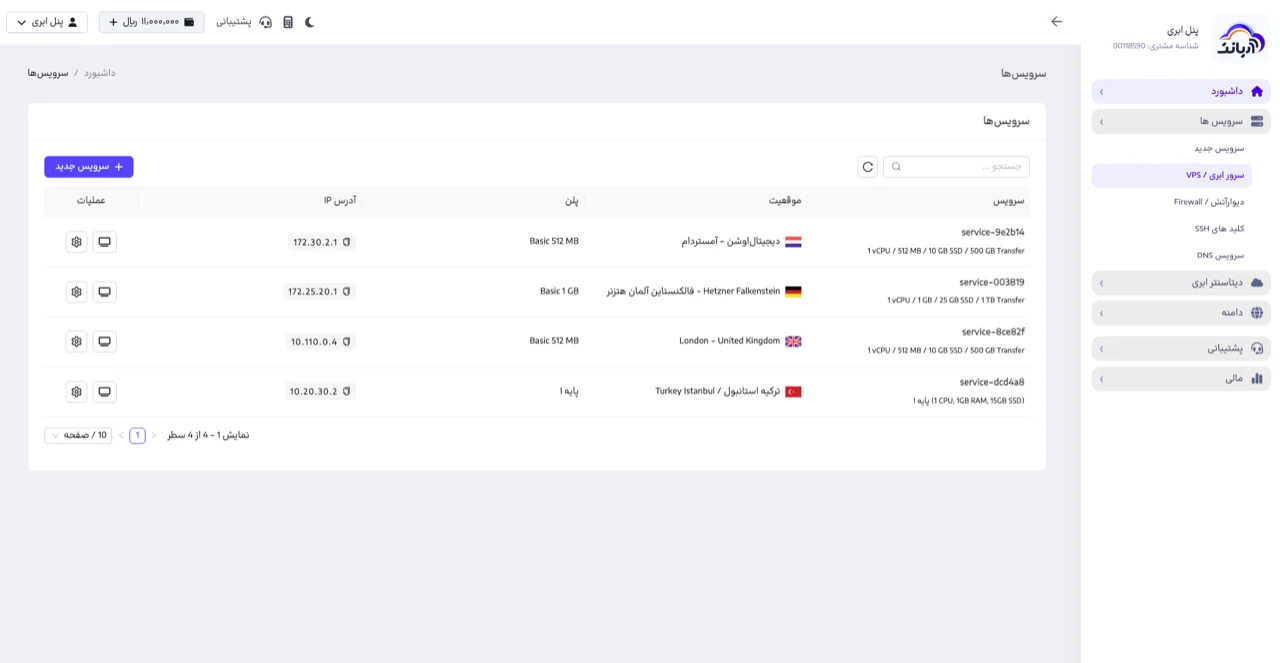Select سرور ابری / VPS sidebar item
Viewport: 1280px width, 663px height.
(x=1172, y=175)
